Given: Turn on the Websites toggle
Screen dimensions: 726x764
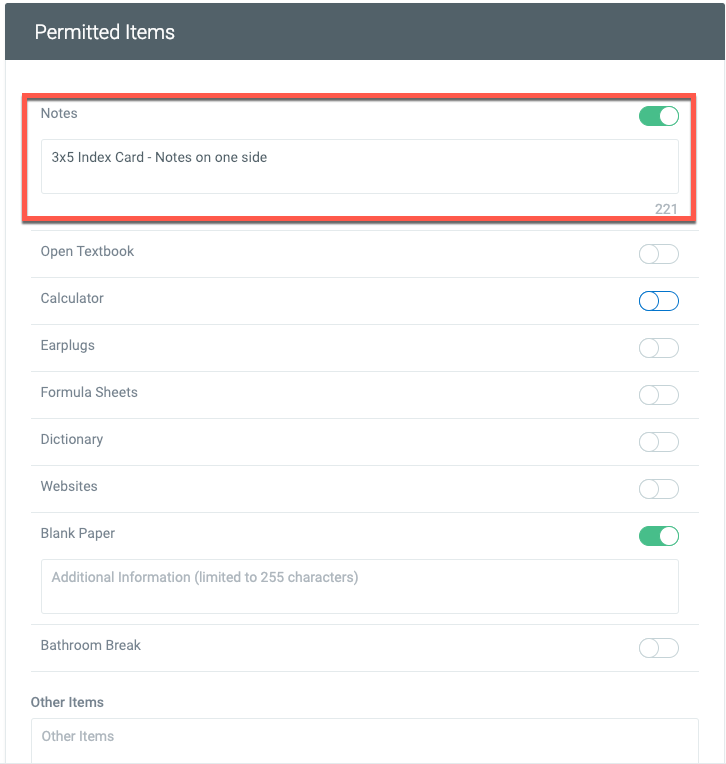Looking at the screenshot, I should tap(658, 489).
